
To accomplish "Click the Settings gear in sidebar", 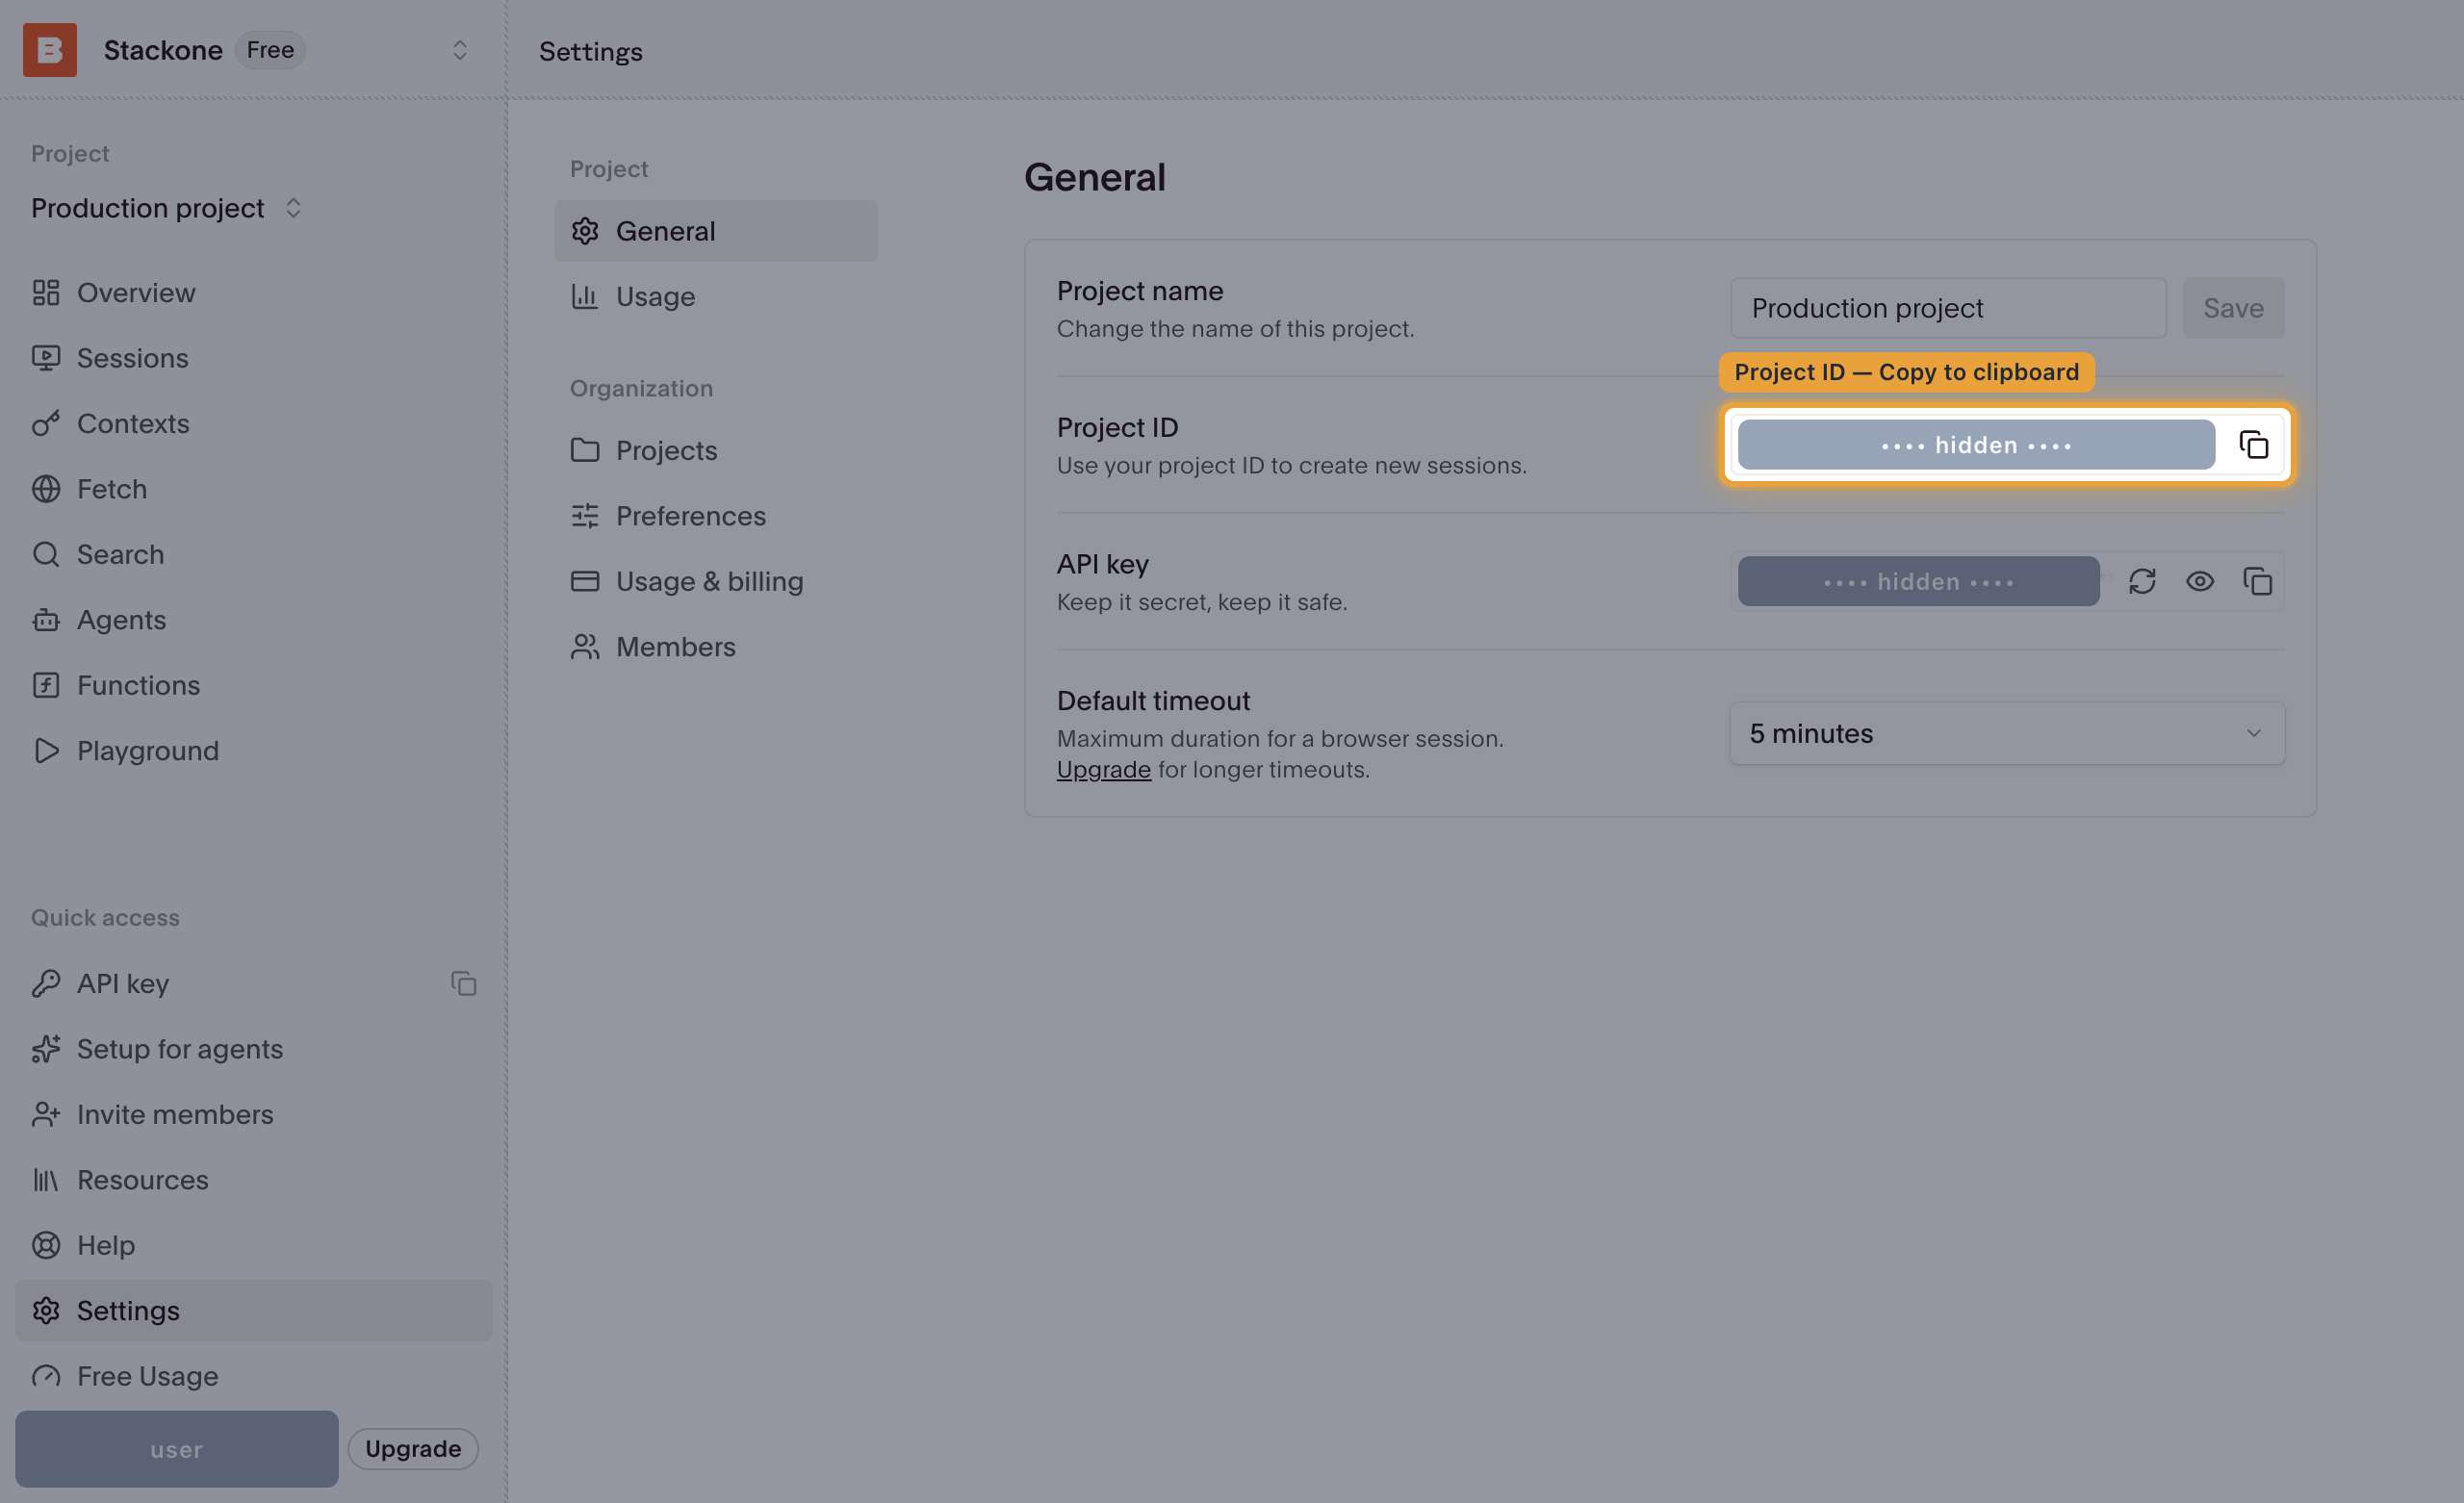I will click(x=46, y=1311).
